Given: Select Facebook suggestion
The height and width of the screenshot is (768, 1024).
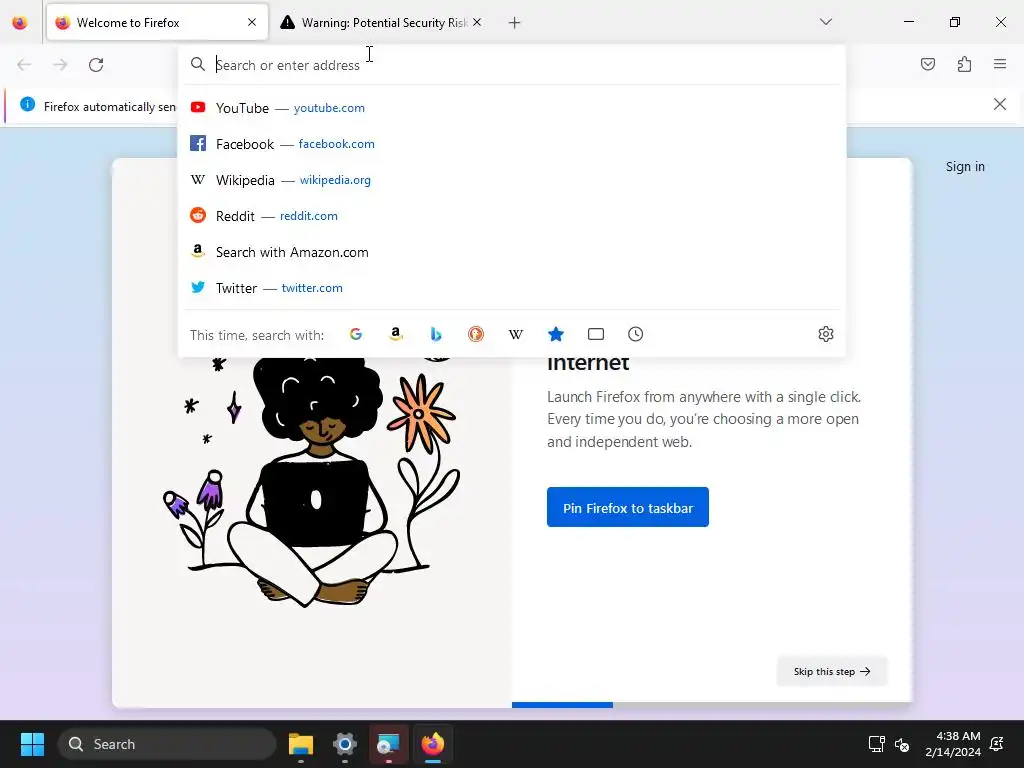Looking at the screenshot, I should 512,144.
